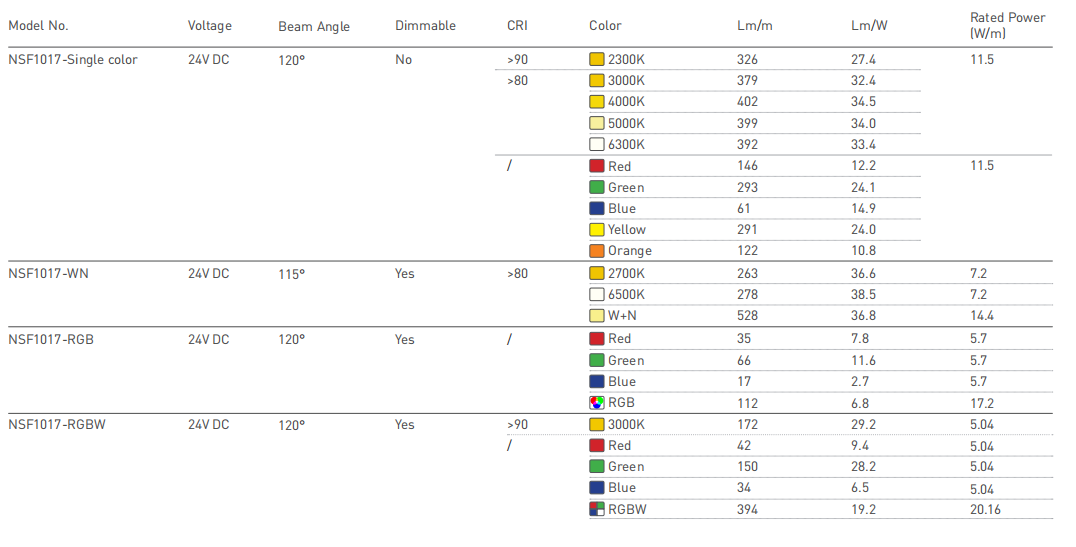Image resolution: width=1076 pixels, height=547 pixels.
Task: Click the 20.16 rated power value
Action: coord(985,509)
